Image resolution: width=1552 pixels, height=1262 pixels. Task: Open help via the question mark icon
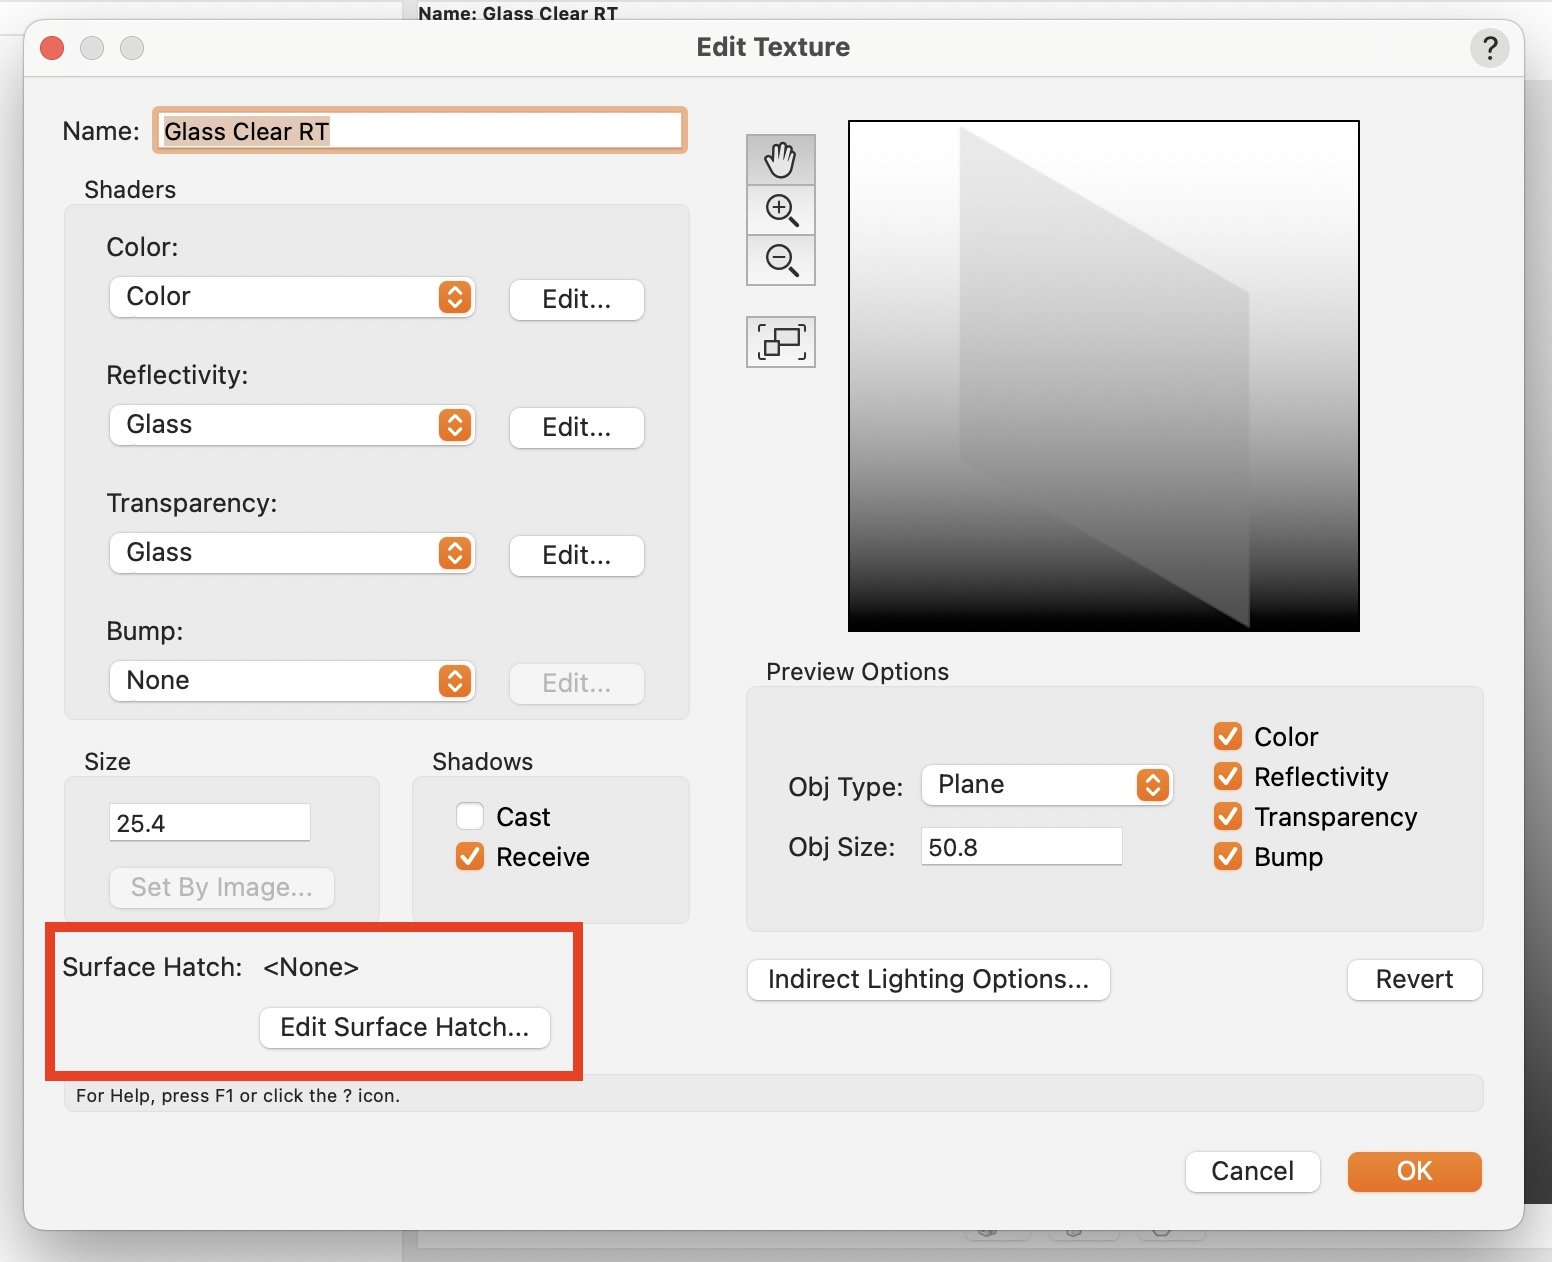pyautogui.click(x=1489, y=47)
